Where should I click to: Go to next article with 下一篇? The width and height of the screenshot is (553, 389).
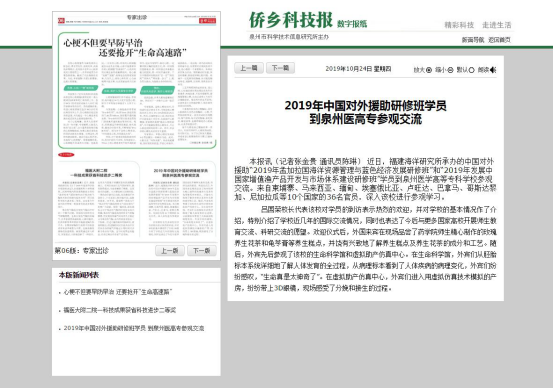pyautogui.click(x=280, y=68)
